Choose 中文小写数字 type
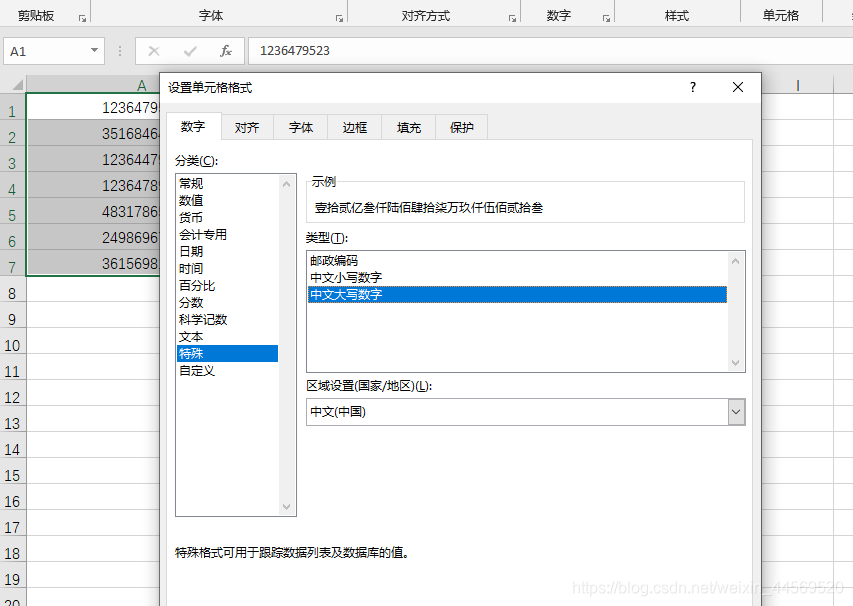 pos(517,277)
